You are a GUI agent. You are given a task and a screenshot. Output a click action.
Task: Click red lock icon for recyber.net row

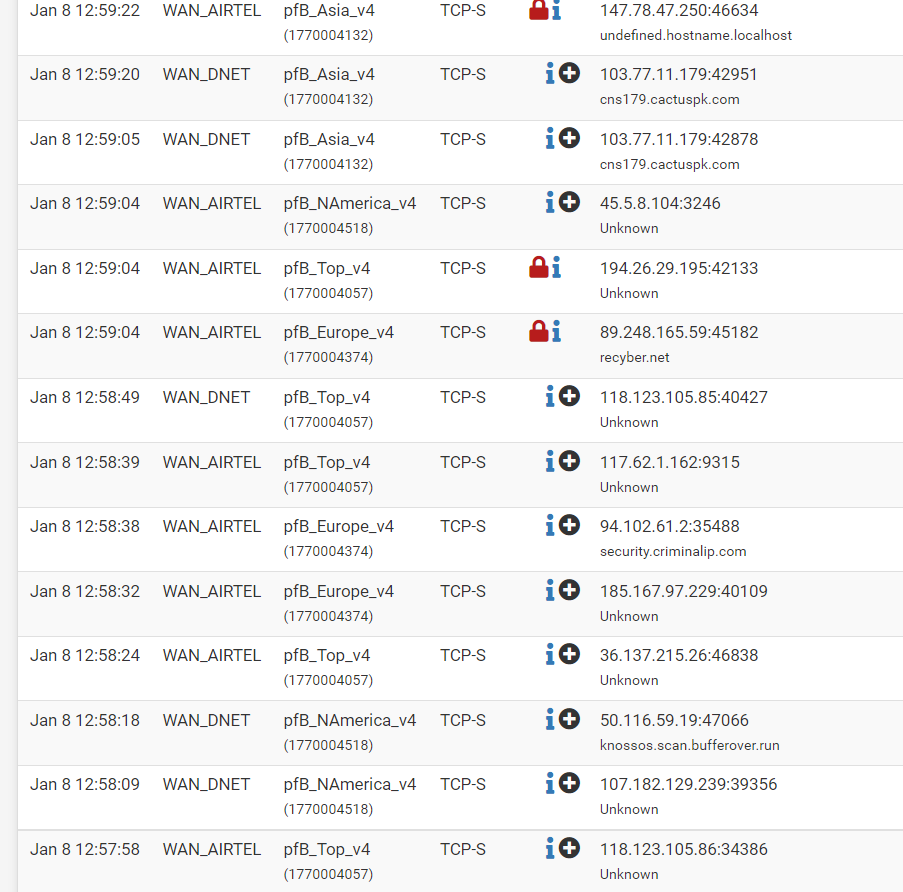click(538, 331)
